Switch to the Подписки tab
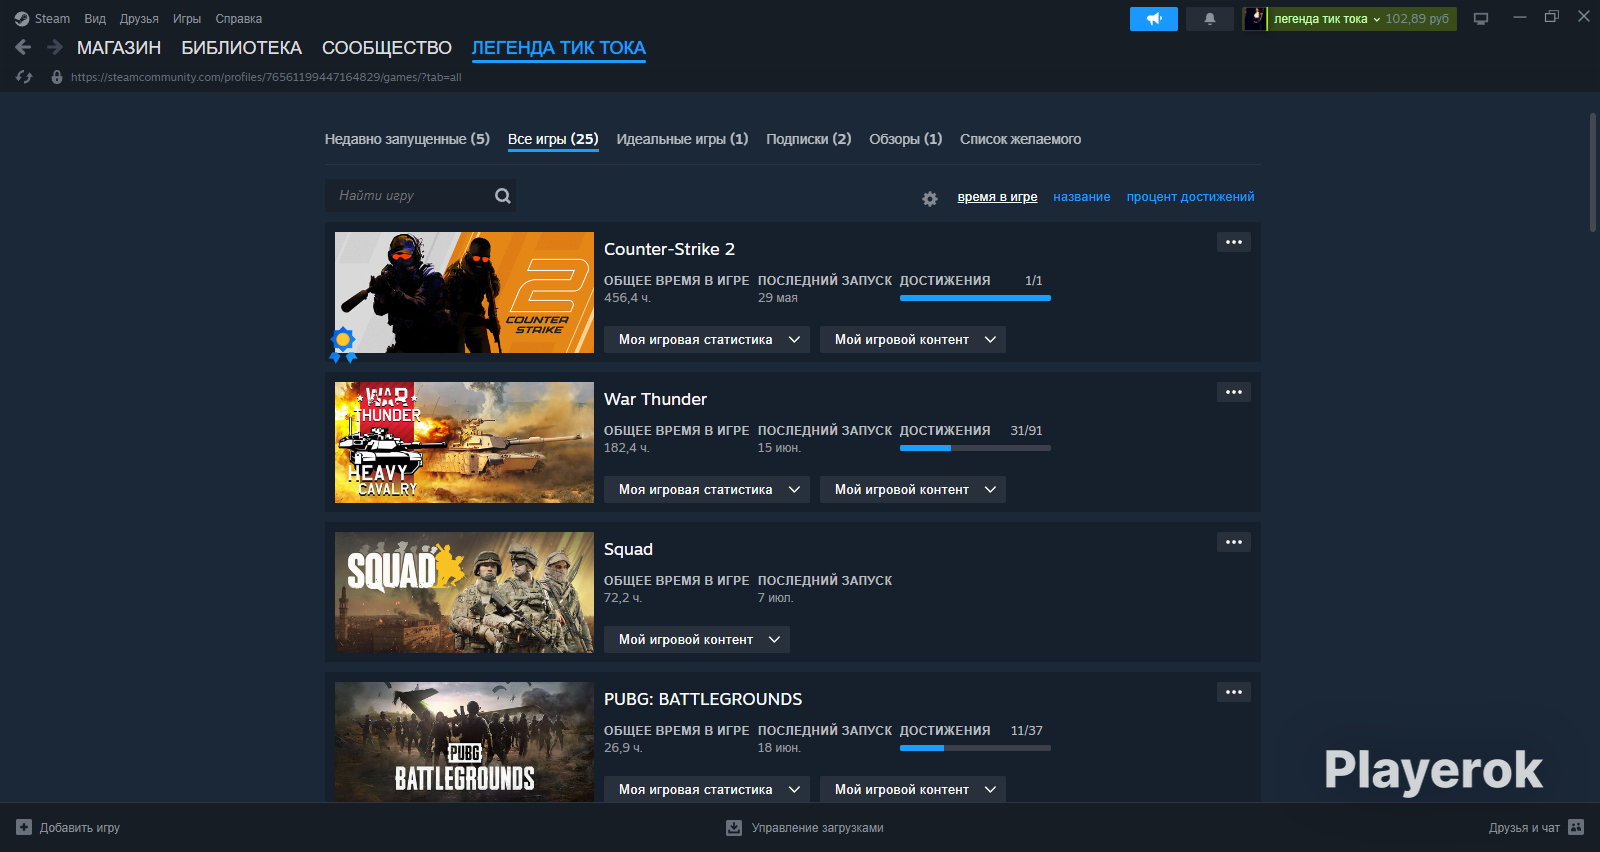This screenshot has height=852, width=1600. click(809, 139)
